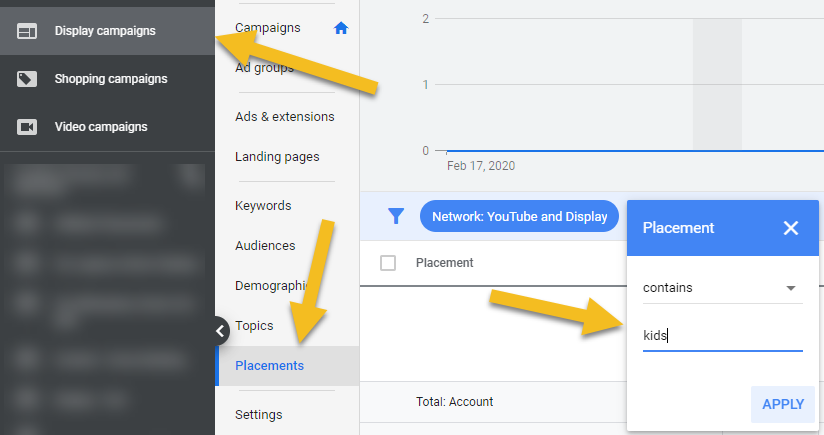The width and height of the screenshot is (824, 435).
Task: Close the Placement filter popup
Action: click(791, 228)
